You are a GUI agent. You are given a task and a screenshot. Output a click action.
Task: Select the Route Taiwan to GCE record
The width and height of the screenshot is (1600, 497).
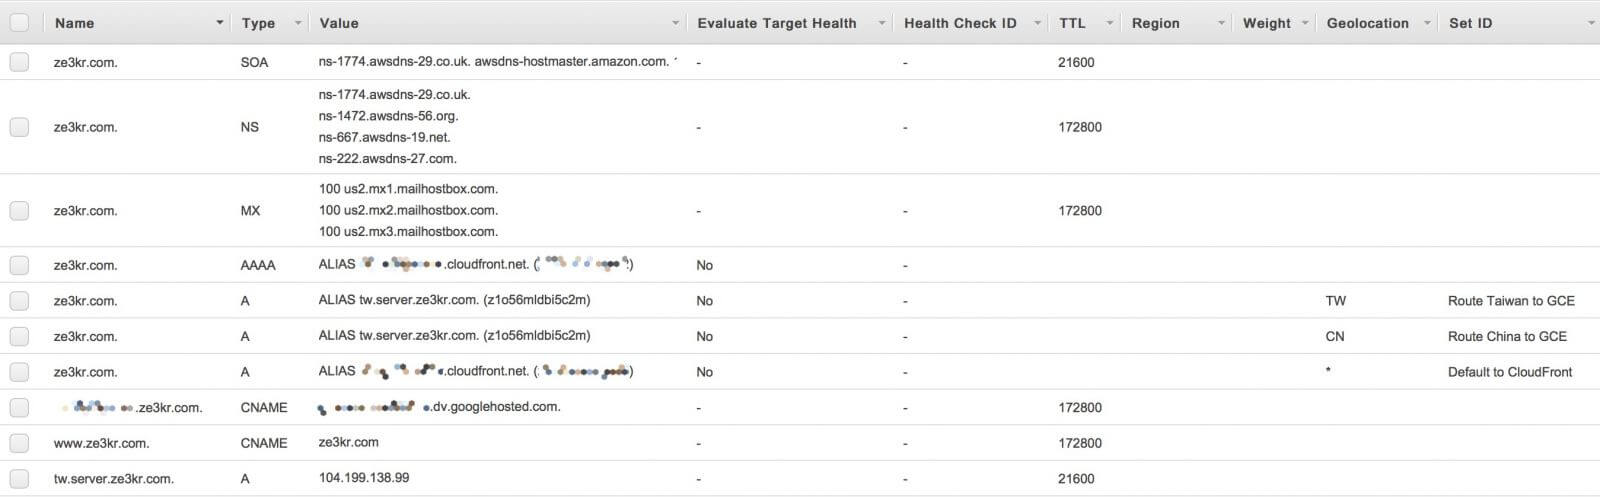point(1511,301)
